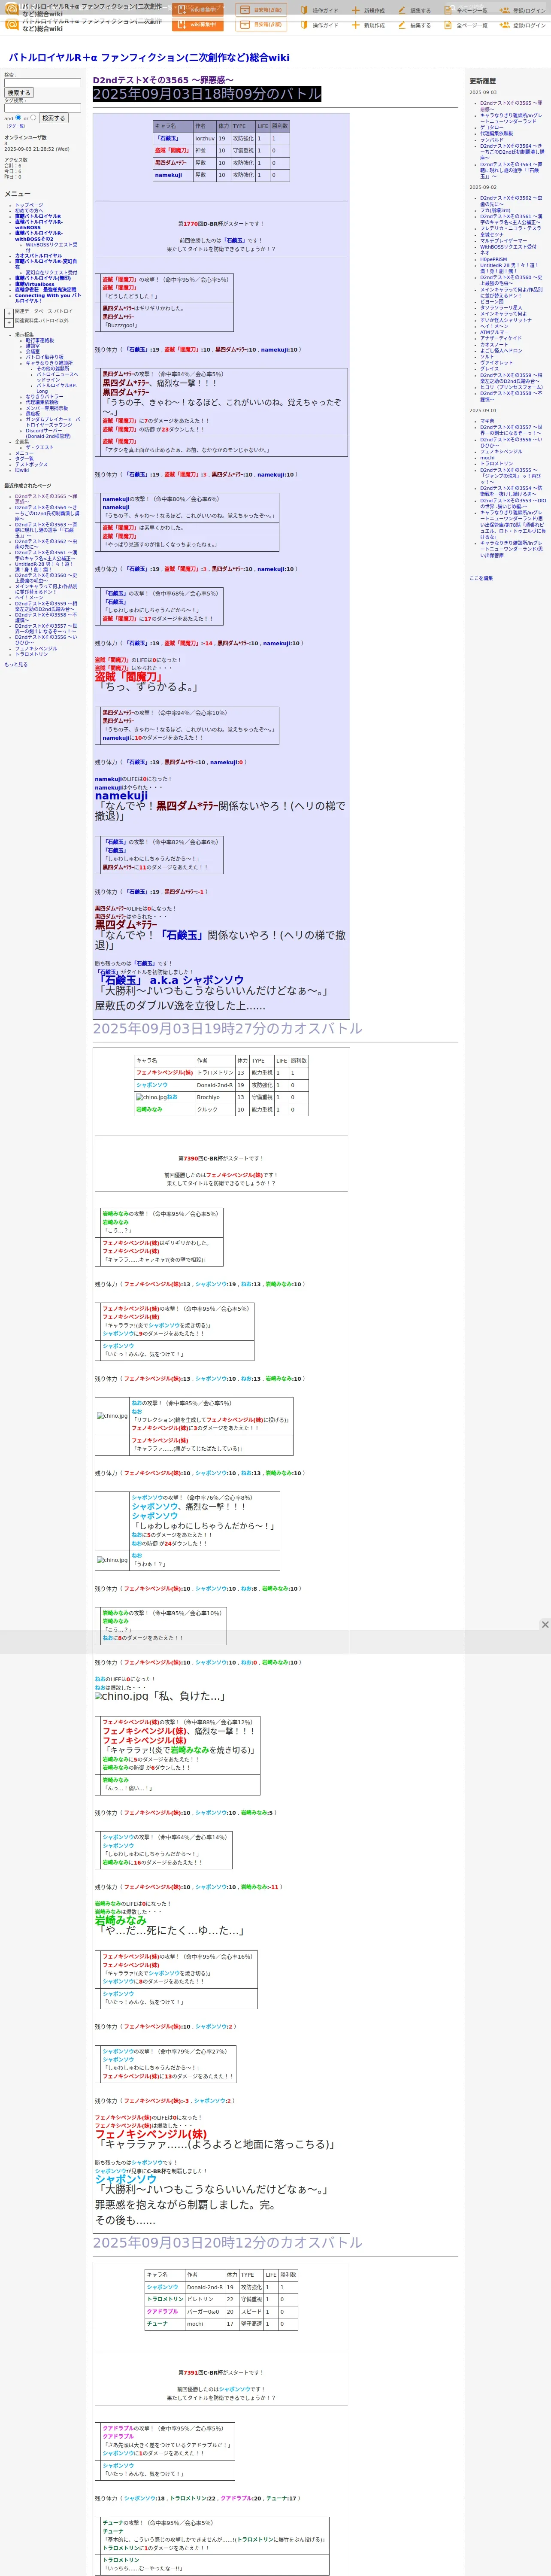The image size is (551, 2576).
Task: Click page title D2ndテストXその3565 〜罪悪感〜
Action: [163, 80]
